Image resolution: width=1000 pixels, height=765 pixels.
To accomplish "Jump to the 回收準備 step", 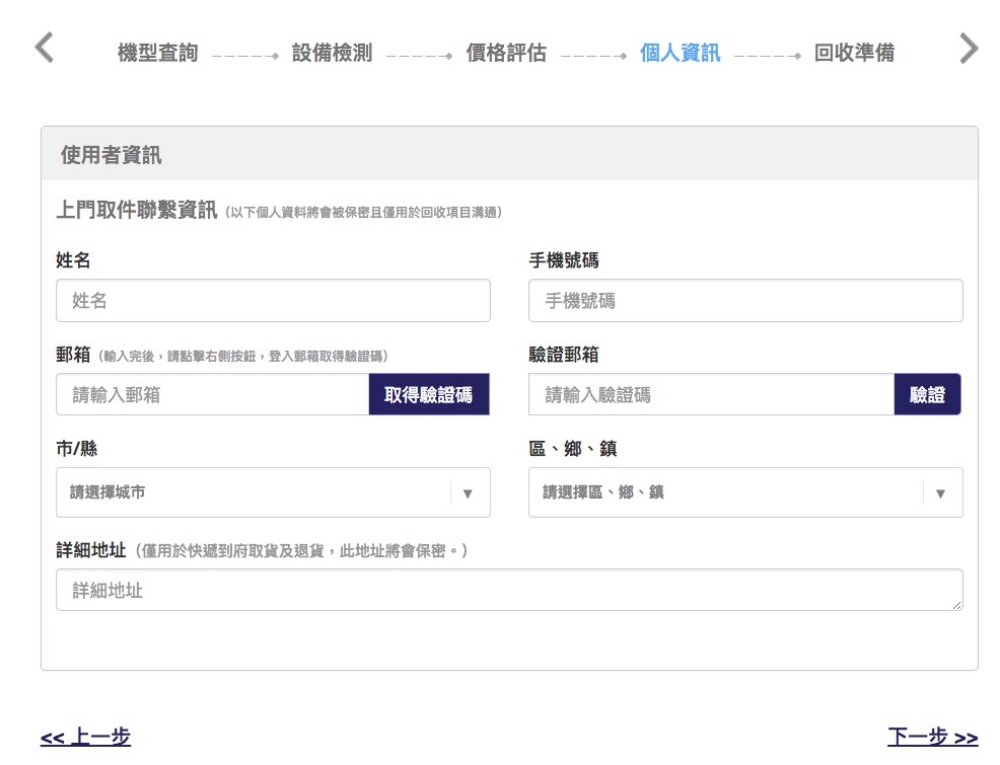I will (854, 54).
